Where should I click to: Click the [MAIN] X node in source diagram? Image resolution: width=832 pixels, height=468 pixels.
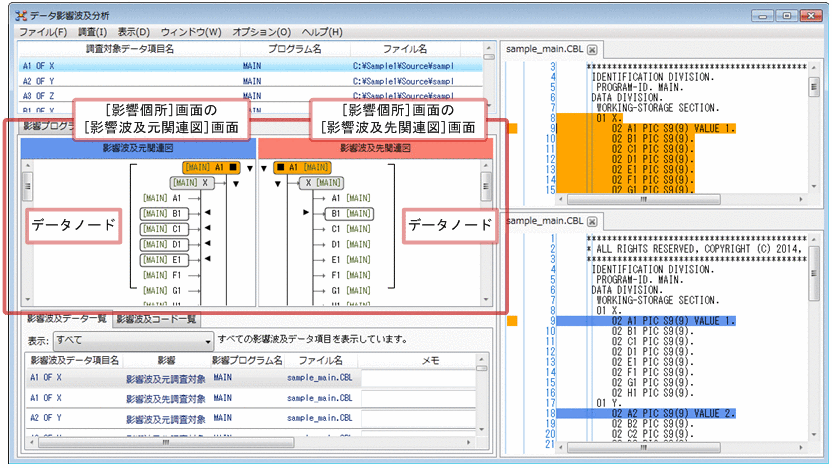(x=192, y=183)
